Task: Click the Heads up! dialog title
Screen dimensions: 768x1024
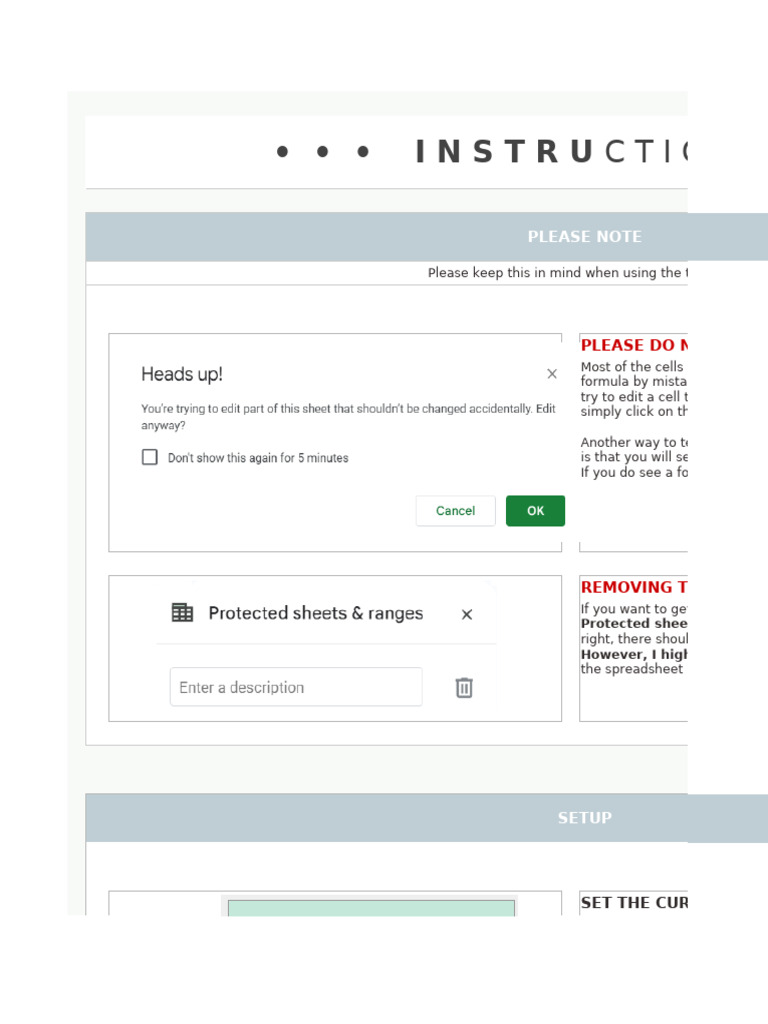Action: tap(182, 374)
